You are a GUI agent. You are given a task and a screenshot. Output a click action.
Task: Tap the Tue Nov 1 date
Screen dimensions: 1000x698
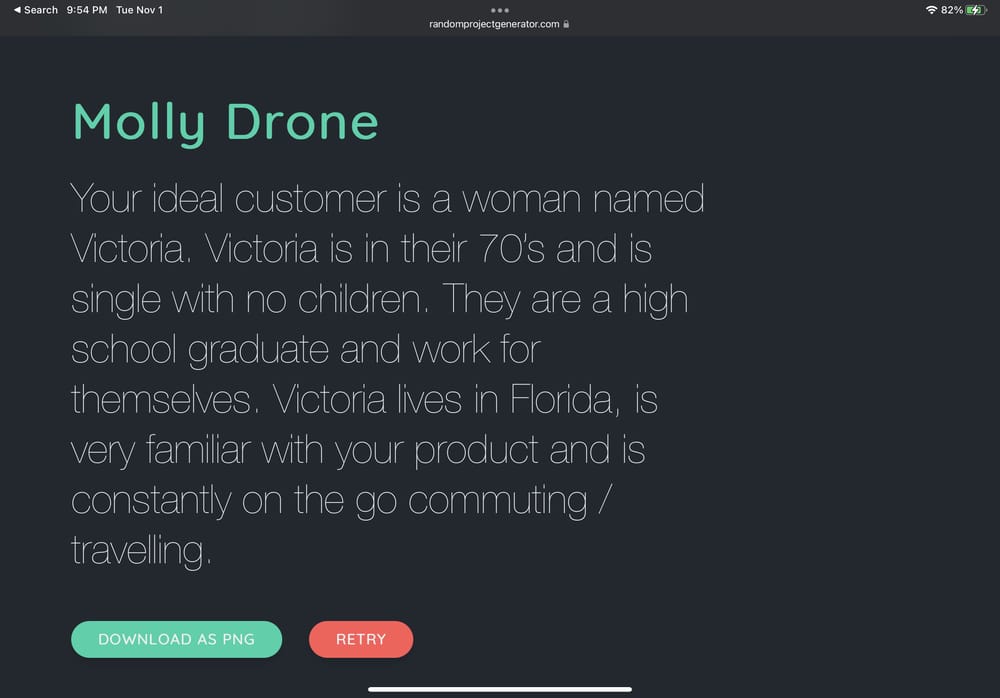click(138, 10)
